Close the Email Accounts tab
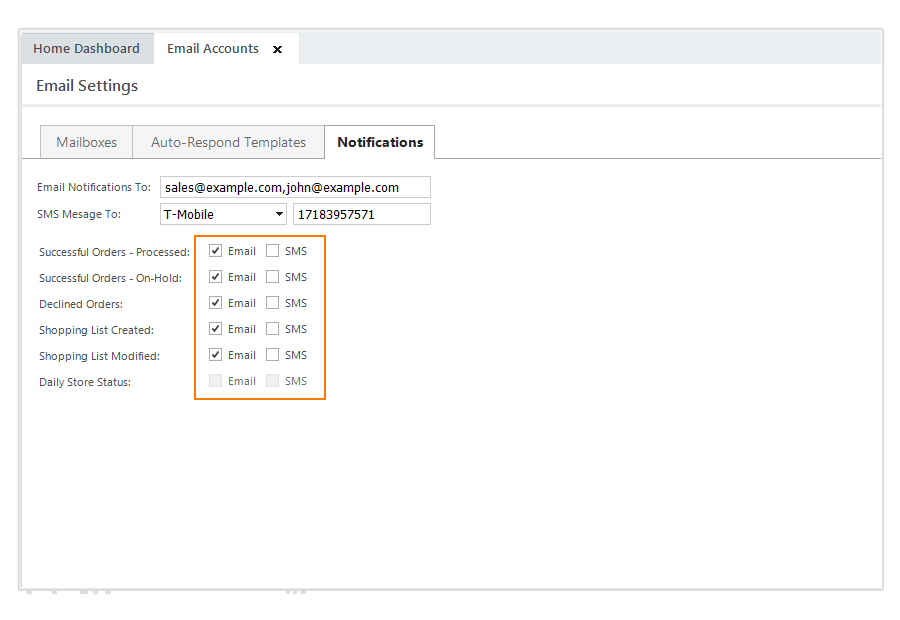This screenshot has height=620, width=900. (277, 49)
